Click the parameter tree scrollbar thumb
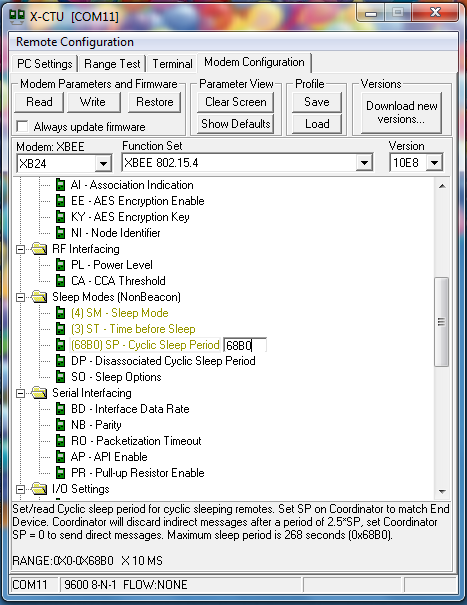The width and height of the screenshot is (467, 605). [x=442, y=322]
